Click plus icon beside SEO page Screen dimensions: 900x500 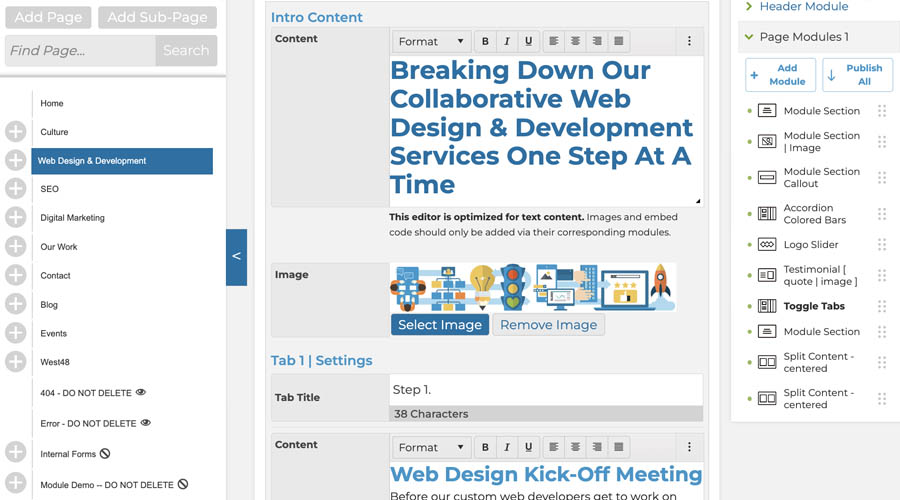pos(15,188)
